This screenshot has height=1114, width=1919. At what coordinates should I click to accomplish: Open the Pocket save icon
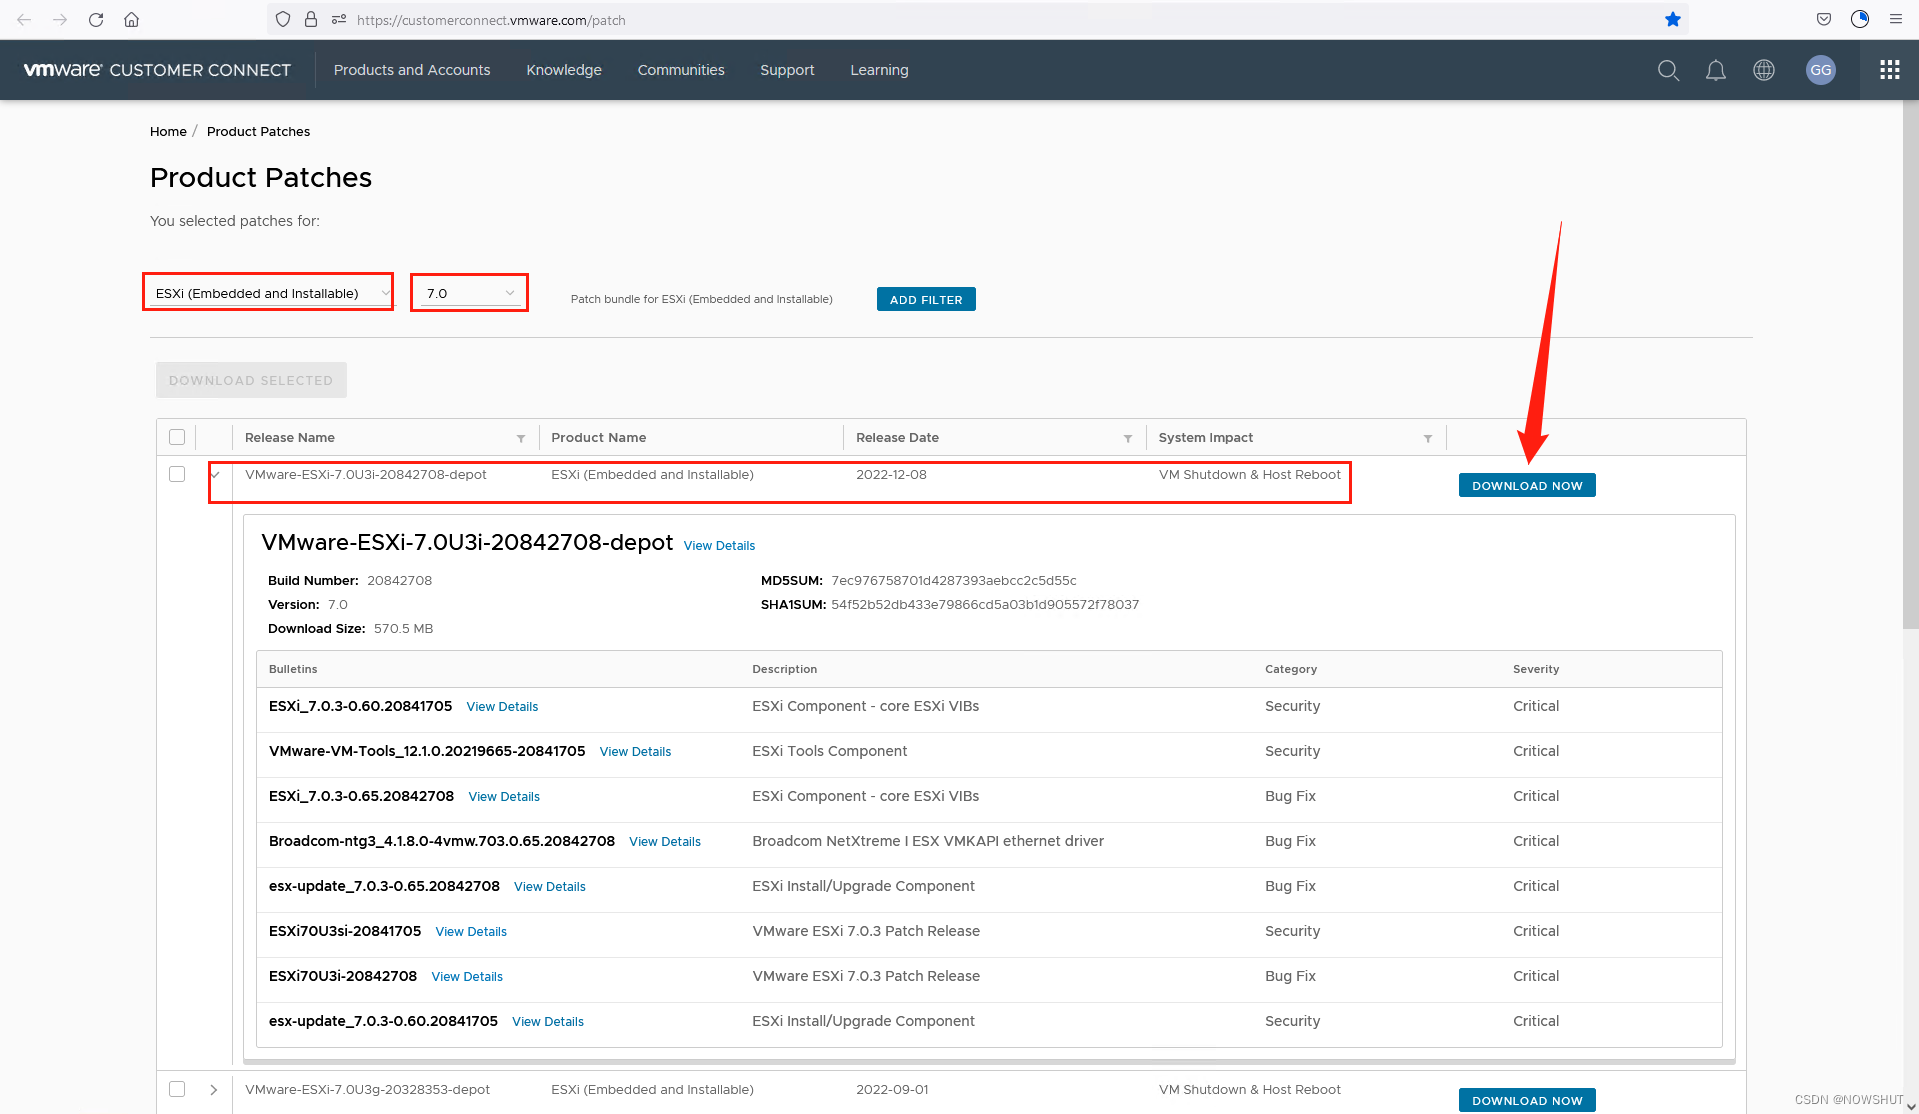1824,19
